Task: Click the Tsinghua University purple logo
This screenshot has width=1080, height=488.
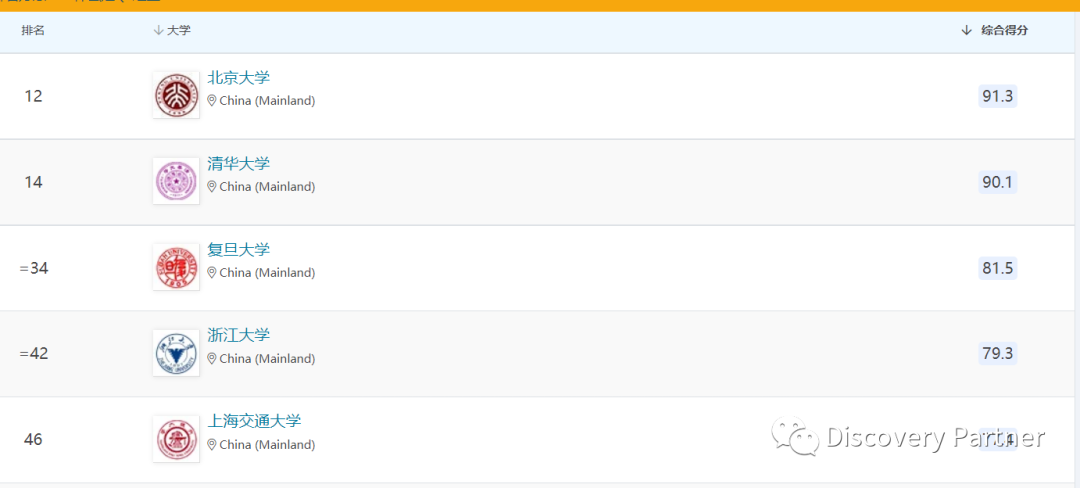Action: point(176,181)
